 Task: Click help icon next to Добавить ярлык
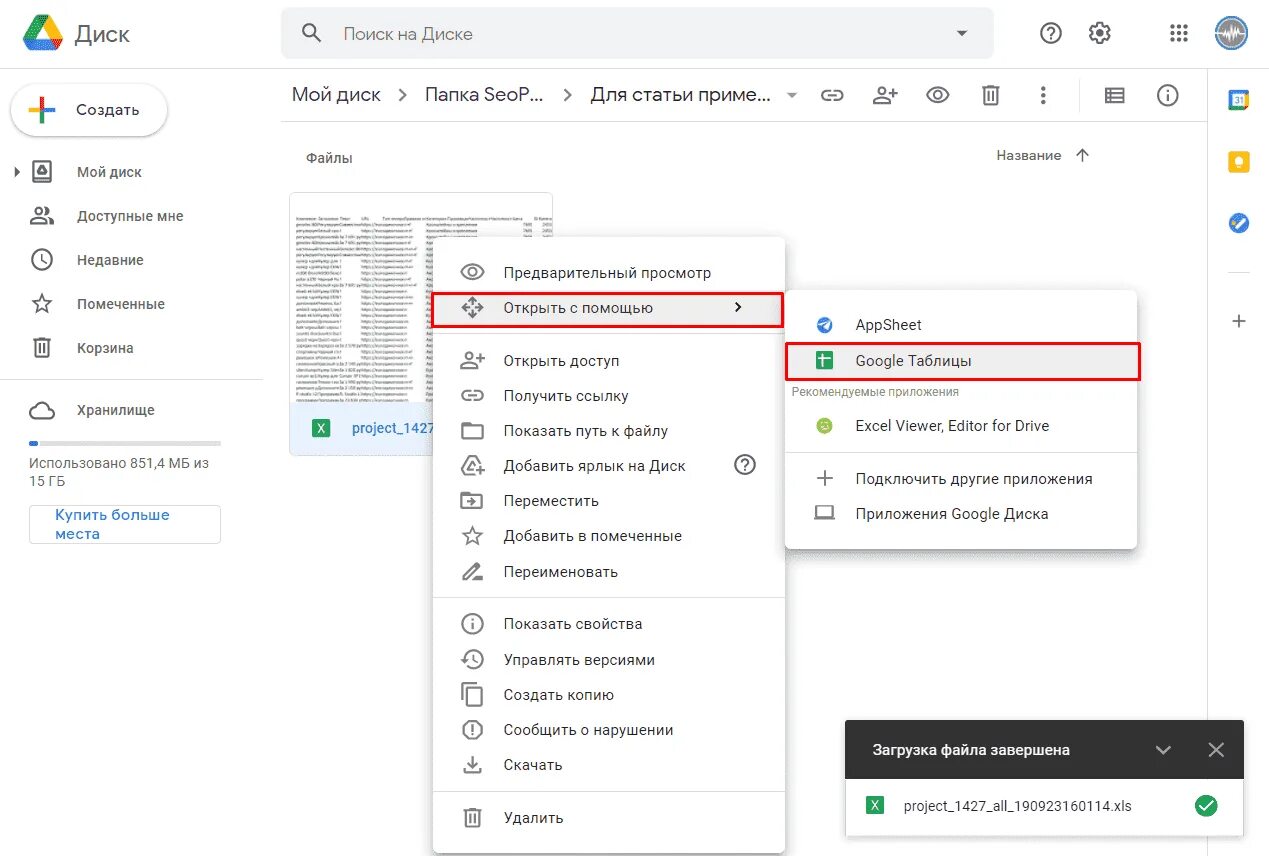point(745,465)
